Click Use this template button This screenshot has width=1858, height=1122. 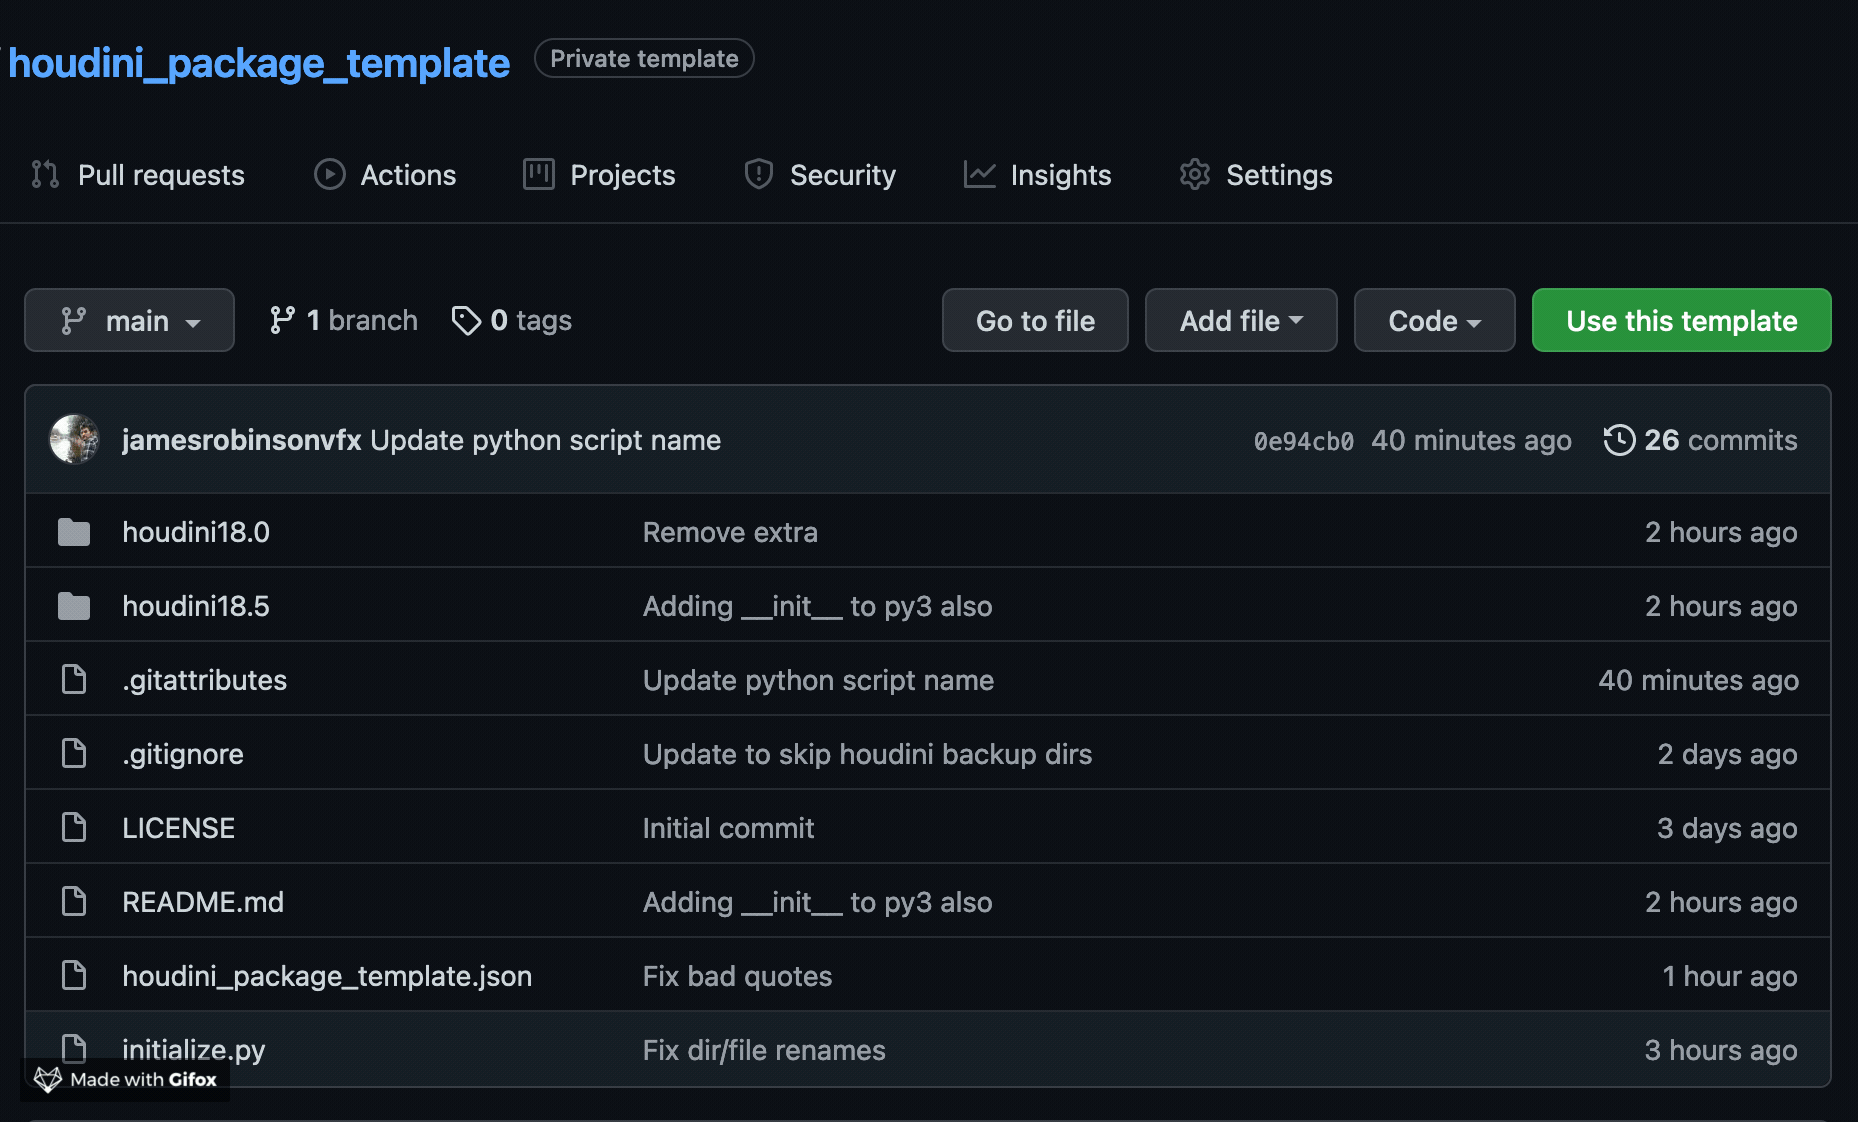(1681, 320)
